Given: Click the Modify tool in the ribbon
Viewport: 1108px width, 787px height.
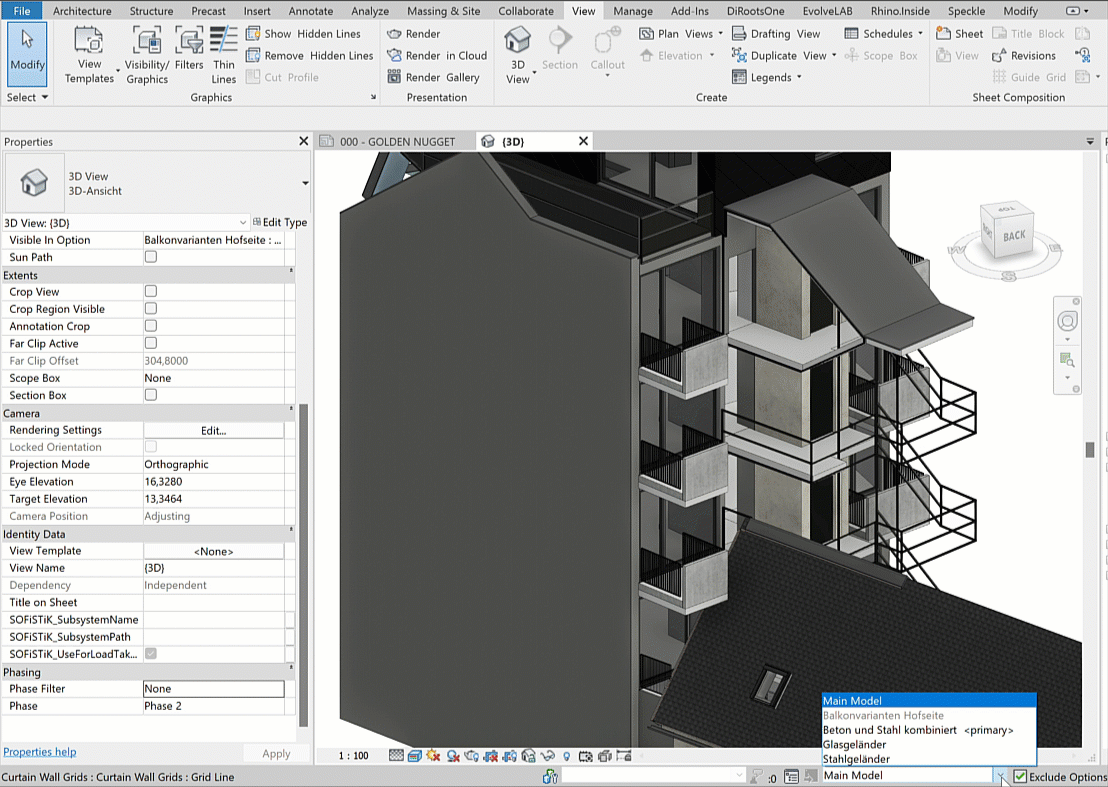Looking at the screenshot, I should (27, 50).
